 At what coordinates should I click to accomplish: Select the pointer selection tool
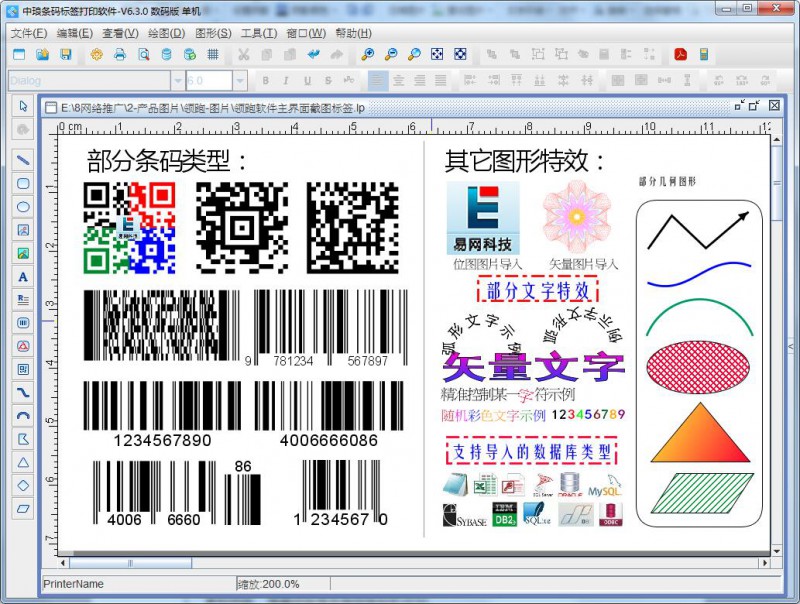click(23, 106)
